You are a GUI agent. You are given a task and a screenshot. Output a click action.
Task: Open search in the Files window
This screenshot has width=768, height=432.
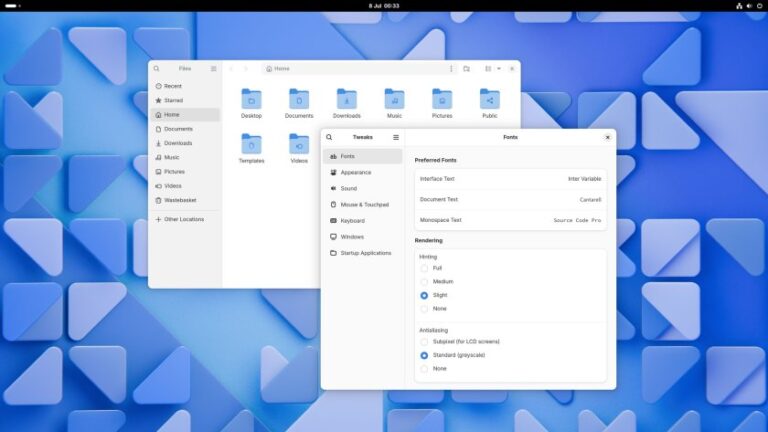coord(156,69)
